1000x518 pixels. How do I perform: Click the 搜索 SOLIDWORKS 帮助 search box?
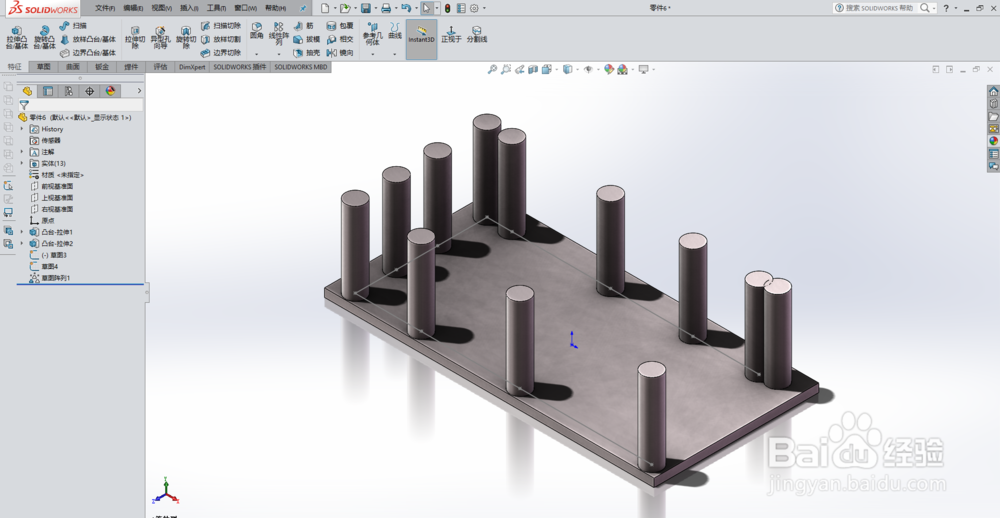tap(884, 8)
